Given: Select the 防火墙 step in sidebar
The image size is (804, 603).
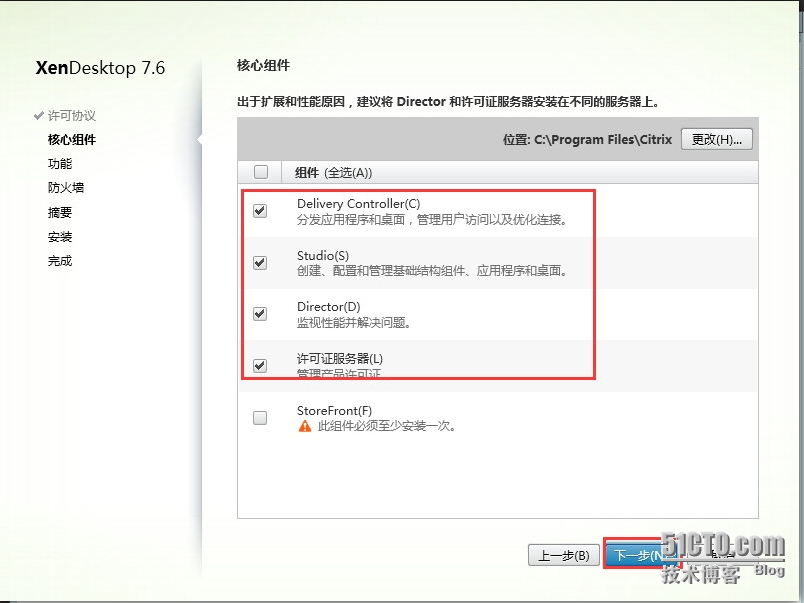Looking at the screenshot, I should pyautogui.click(x=66, y=188).
